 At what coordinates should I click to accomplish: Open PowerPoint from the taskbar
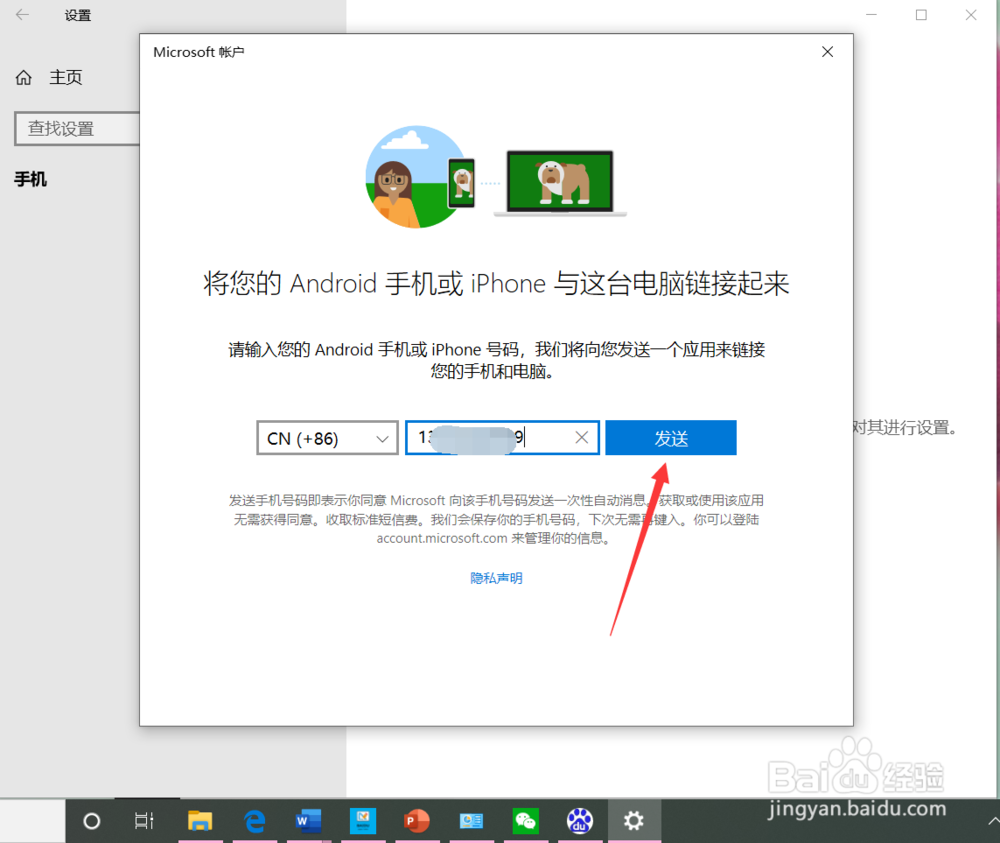[x=417, y=820]
